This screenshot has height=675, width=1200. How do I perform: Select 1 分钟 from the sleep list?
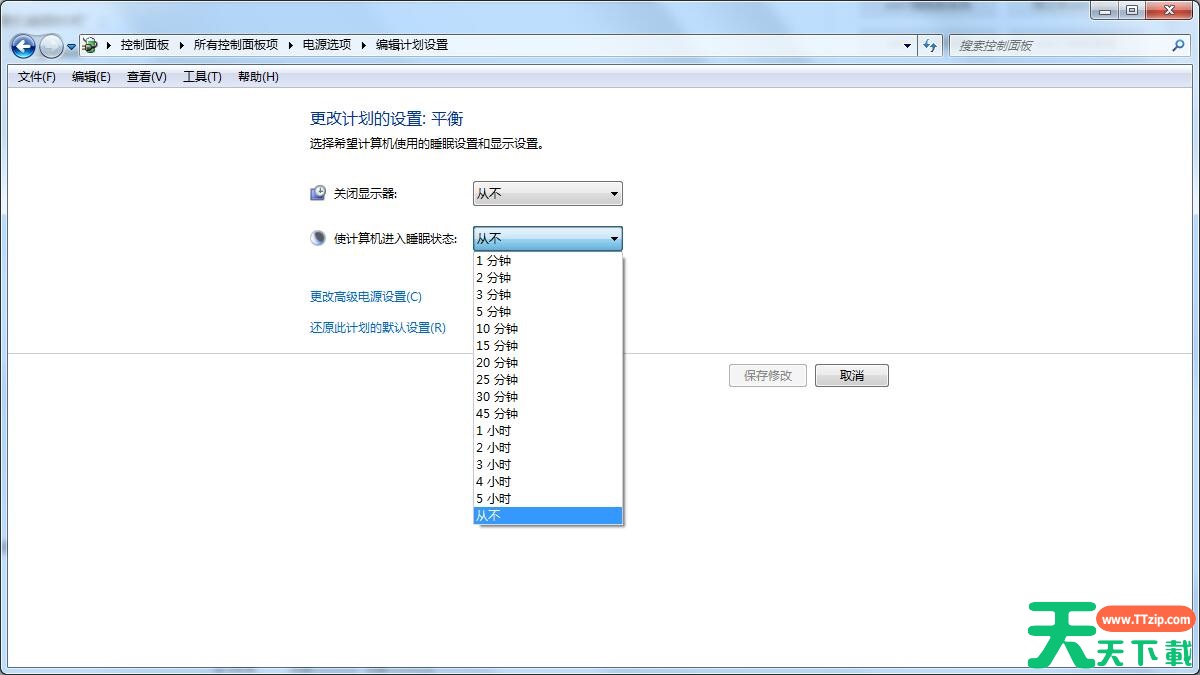548,261
